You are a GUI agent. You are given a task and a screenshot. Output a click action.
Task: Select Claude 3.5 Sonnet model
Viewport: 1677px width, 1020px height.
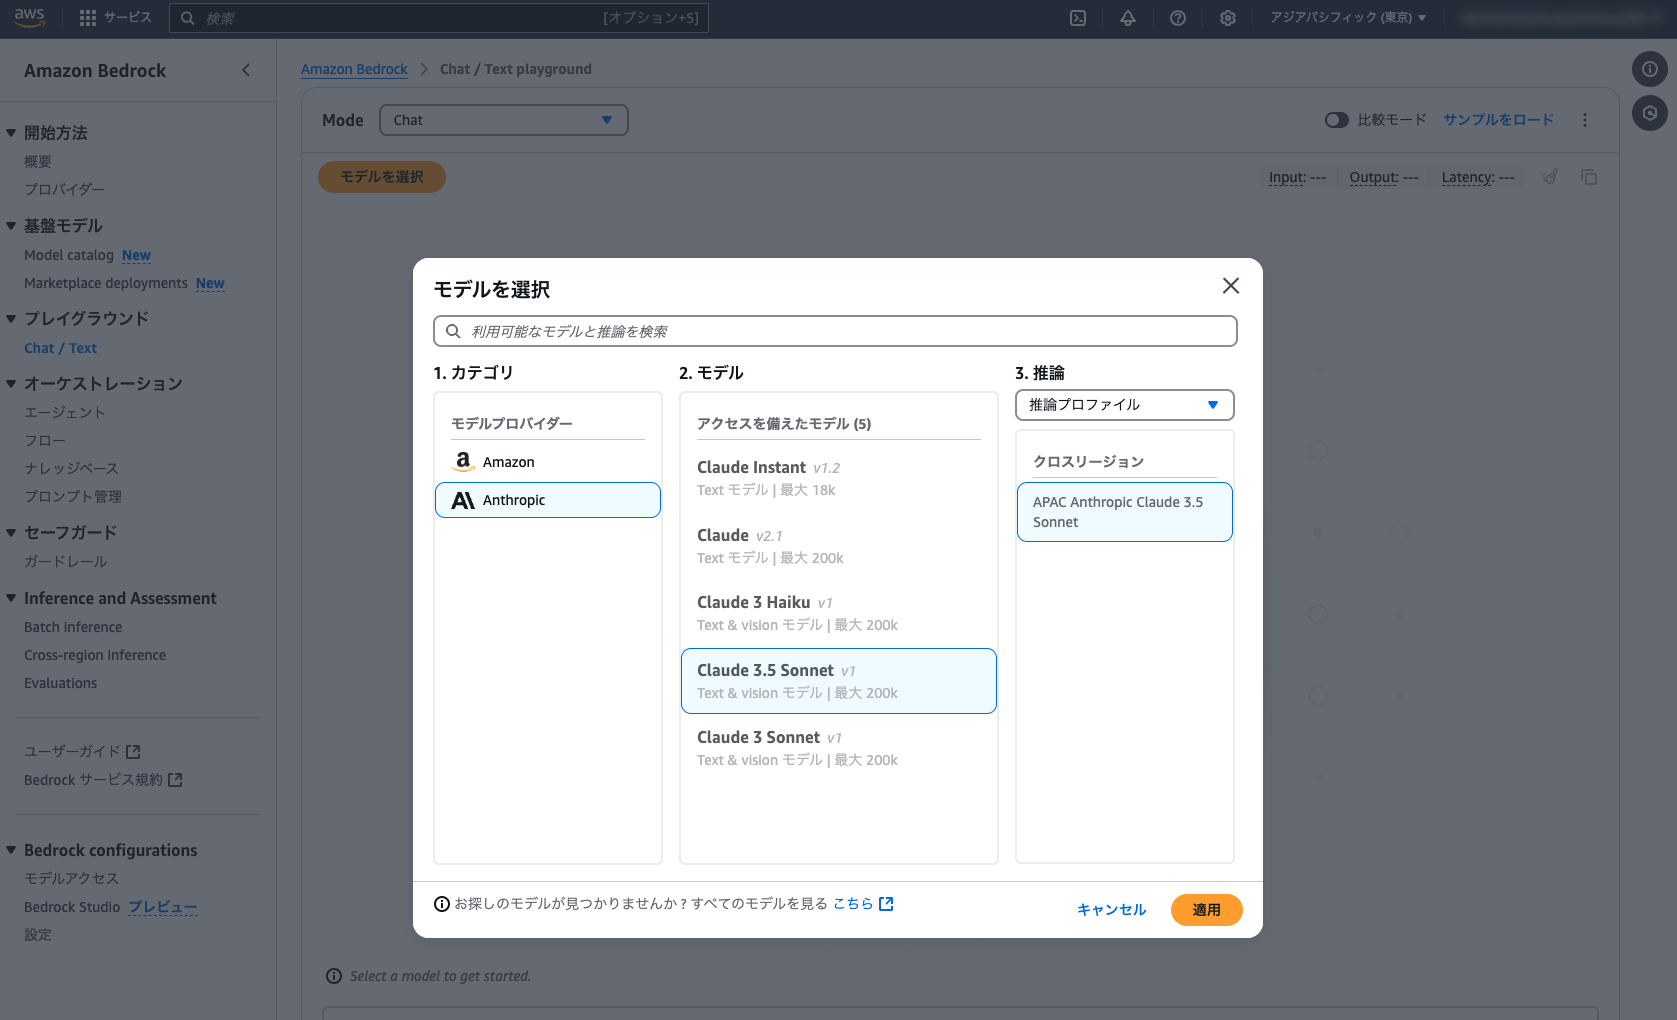839,681
